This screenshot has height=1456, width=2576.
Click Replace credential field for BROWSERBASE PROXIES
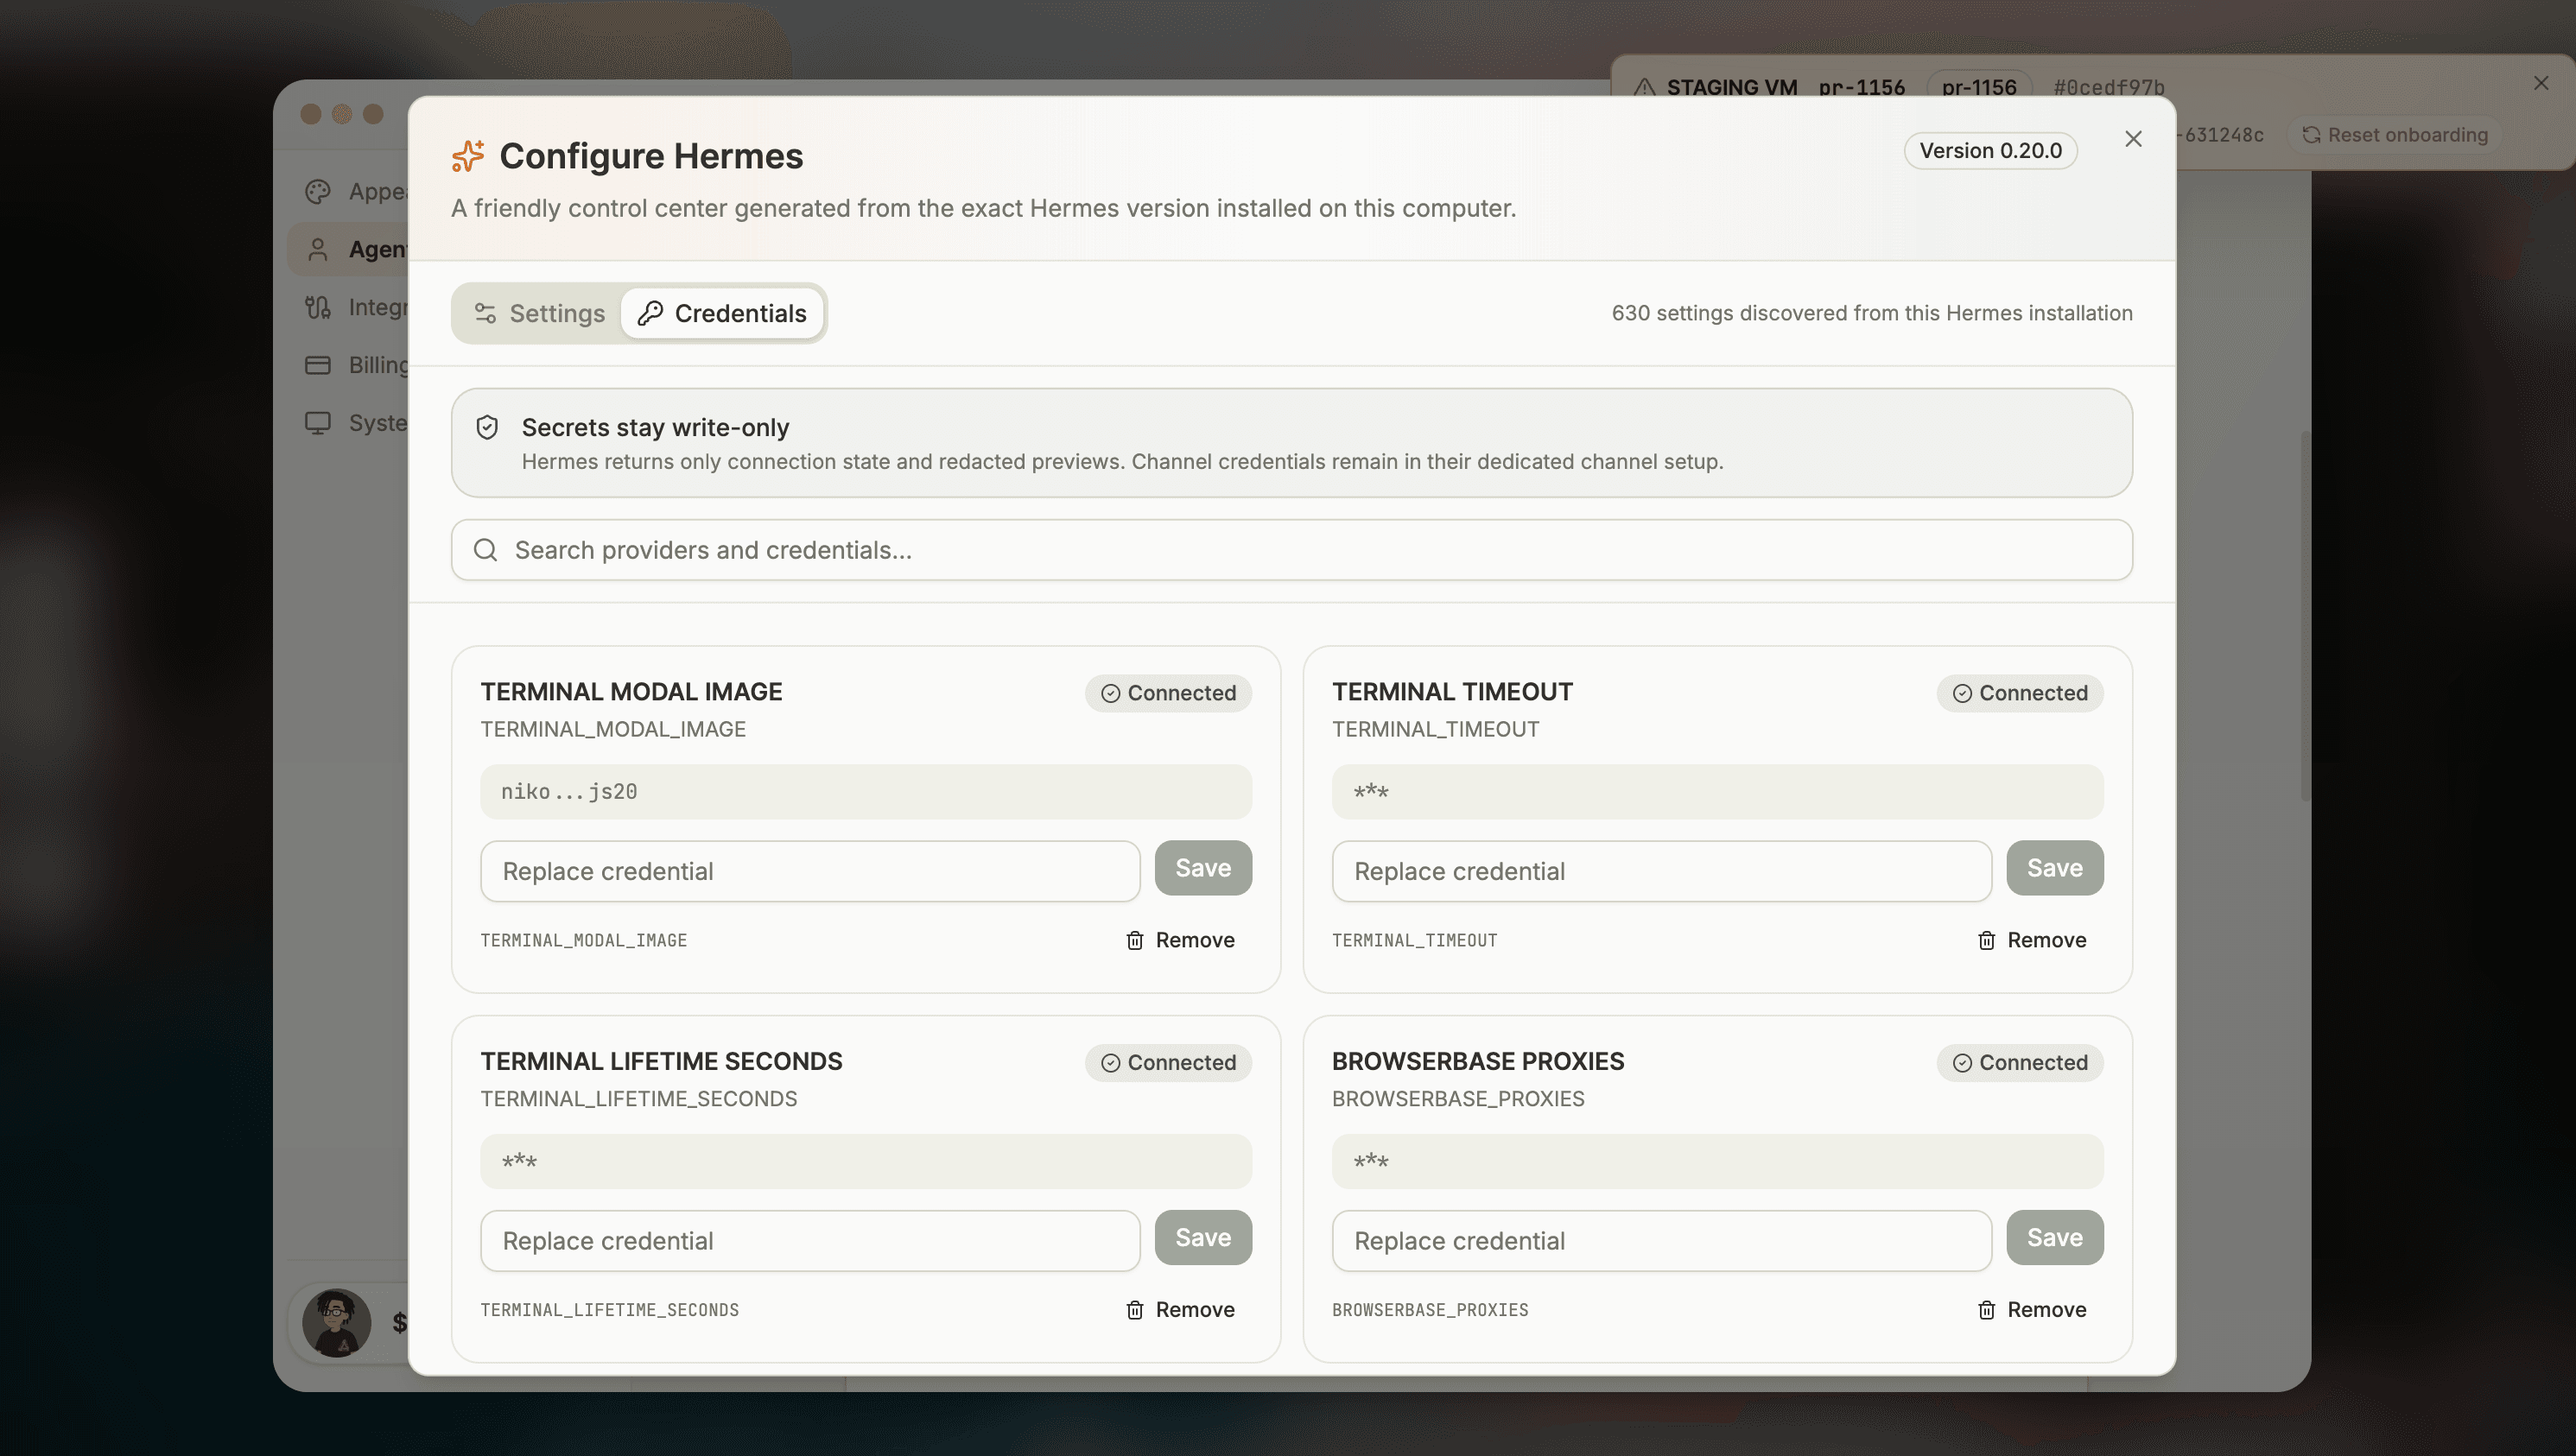1661,1241
